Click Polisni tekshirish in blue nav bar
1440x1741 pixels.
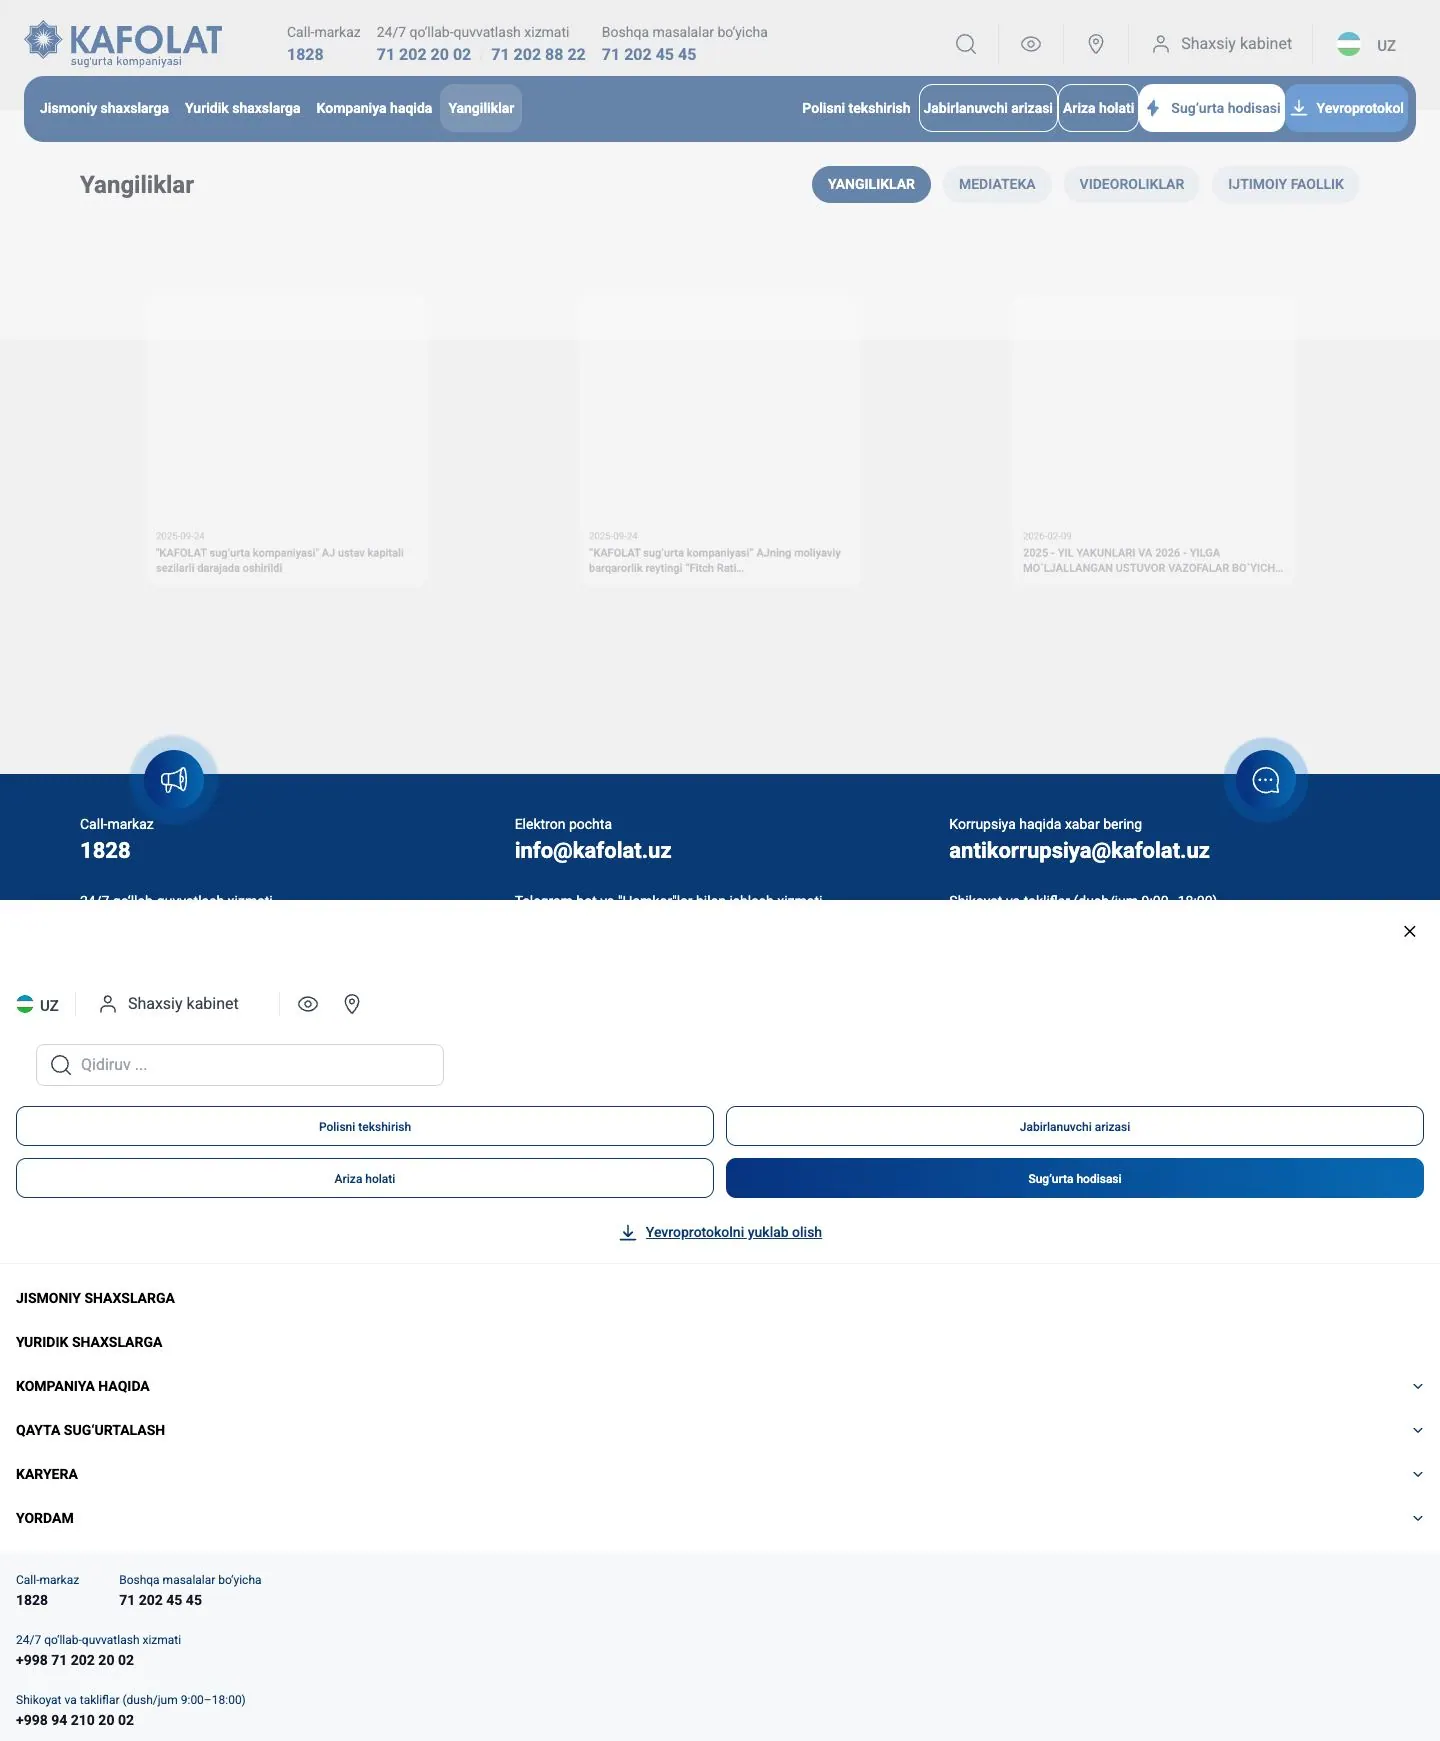(x=856, y=108)
